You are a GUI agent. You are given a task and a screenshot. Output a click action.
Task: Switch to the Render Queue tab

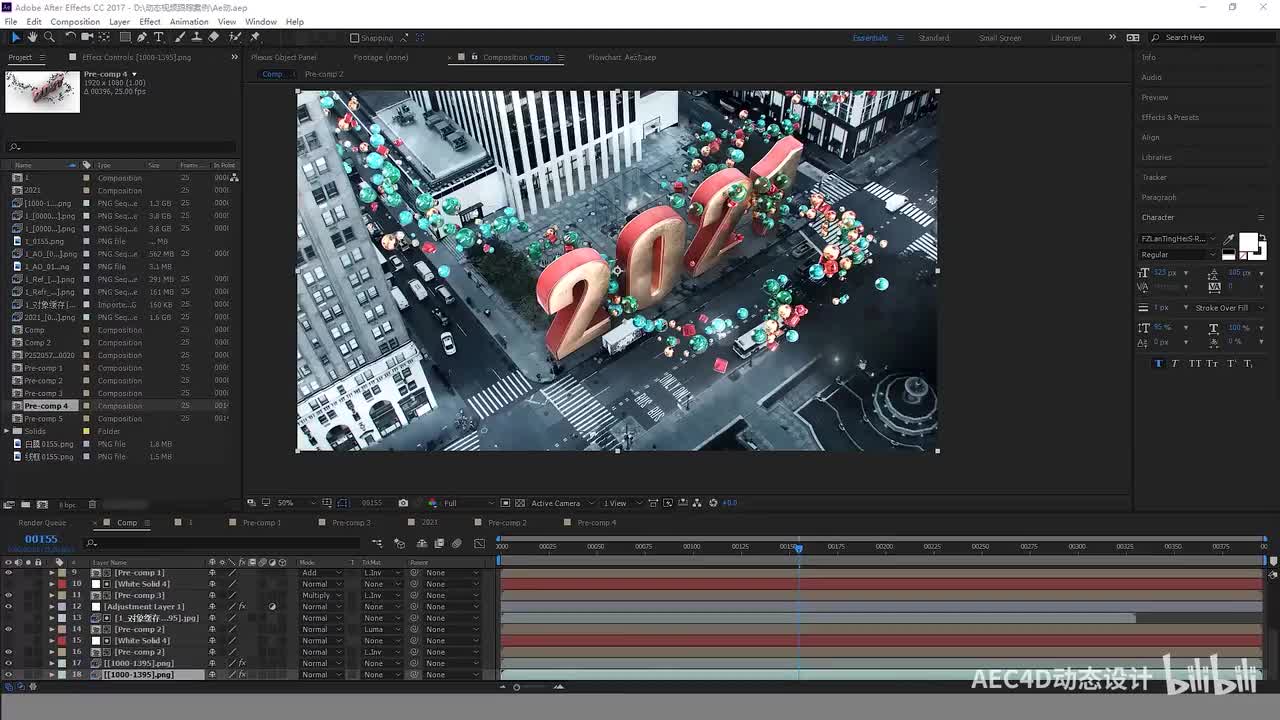pyautogui.click(x=42, y=523)
